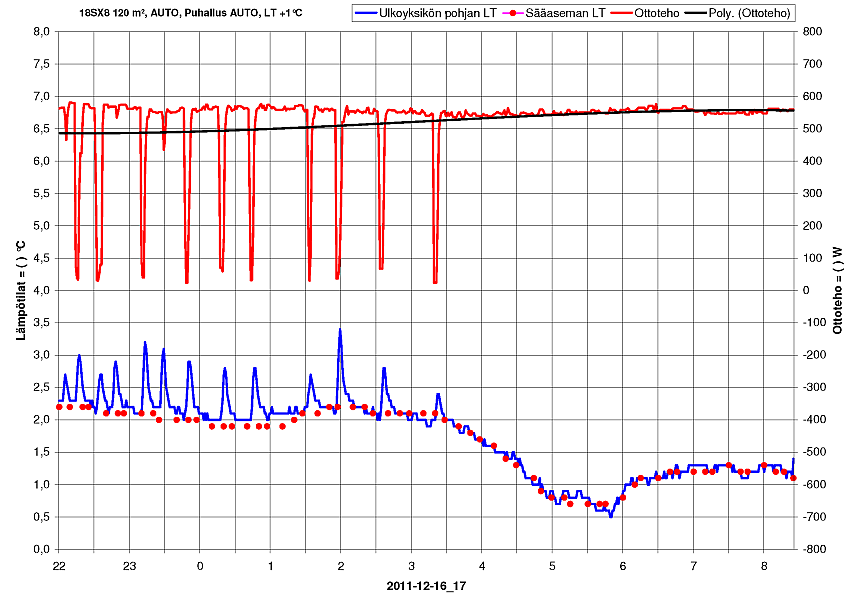Click the red dot marker for Sääaseman LT
Viewport: 860px width, 608px height.
[x=513, y=13]
